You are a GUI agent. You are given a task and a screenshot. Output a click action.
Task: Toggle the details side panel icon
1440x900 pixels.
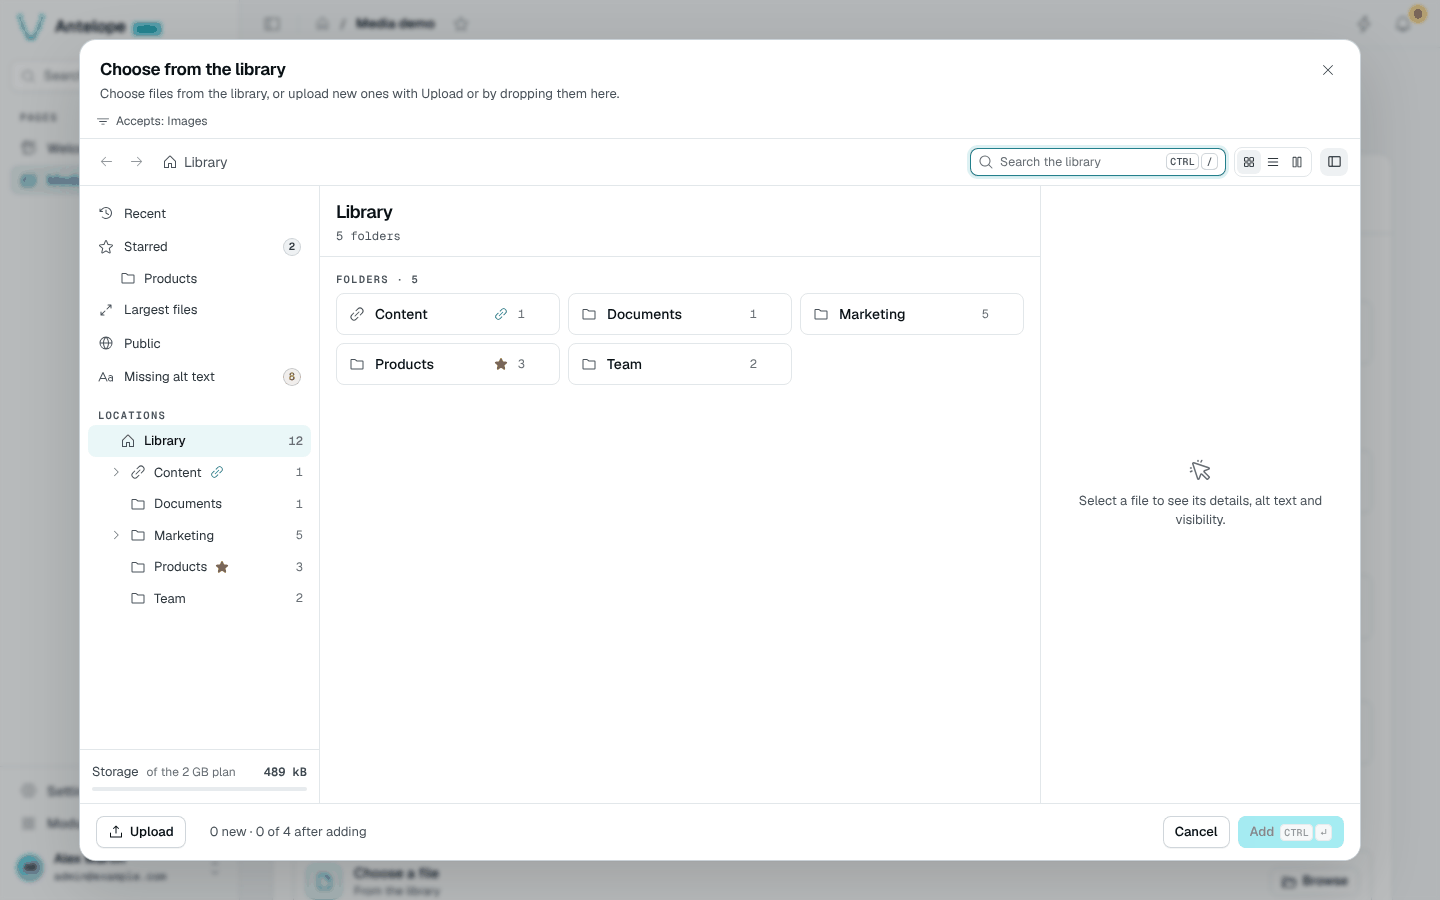(1334, 162)
